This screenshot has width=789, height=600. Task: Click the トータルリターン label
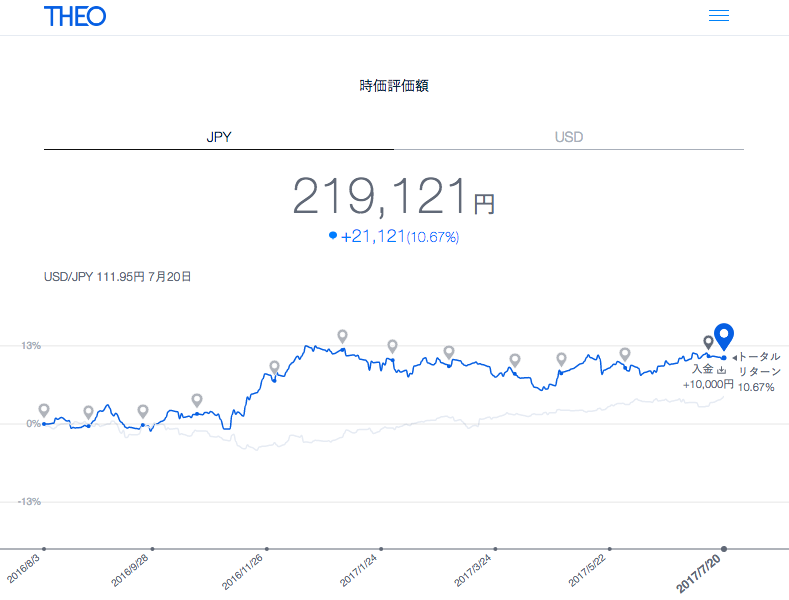(x=758, y=363)
